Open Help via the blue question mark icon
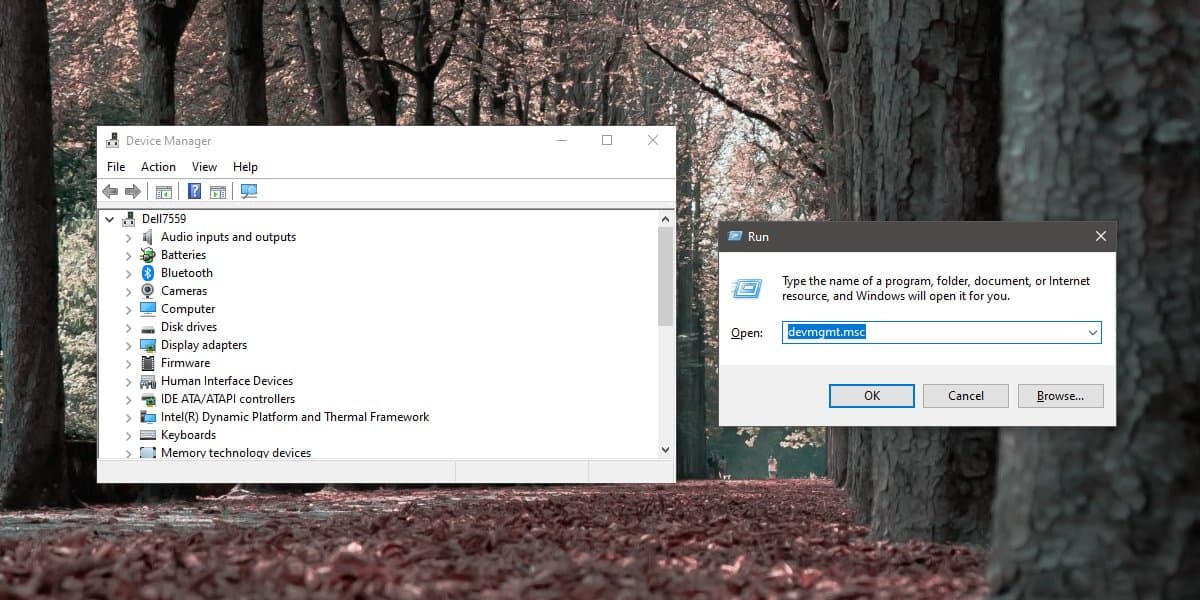 click(x=194, y=191)
